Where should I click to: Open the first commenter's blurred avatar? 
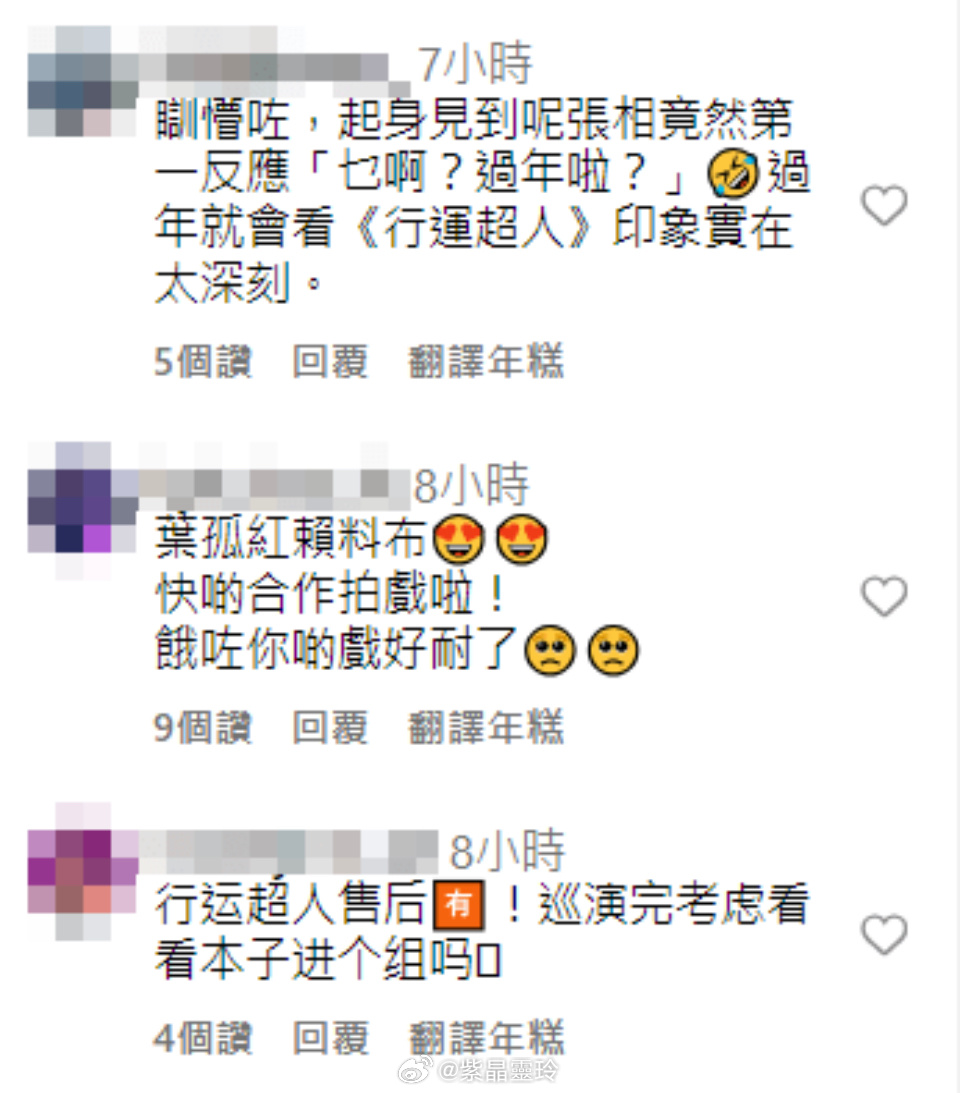[x=82, y=81]
